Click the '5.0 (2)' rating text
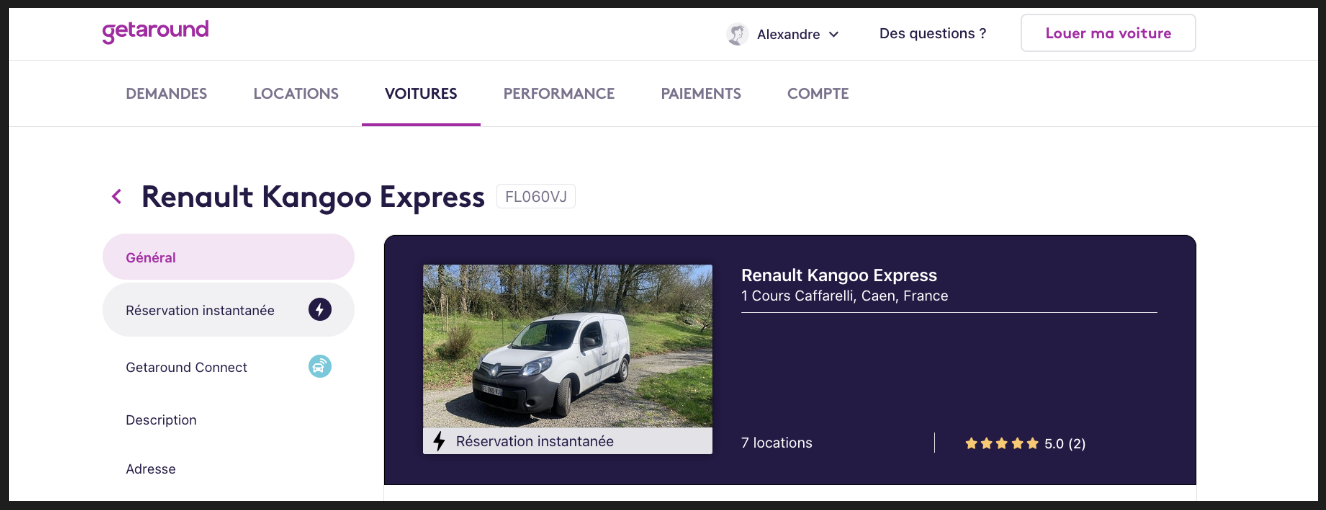Viewport: 1326px width, 510px height. [1065, 443]
